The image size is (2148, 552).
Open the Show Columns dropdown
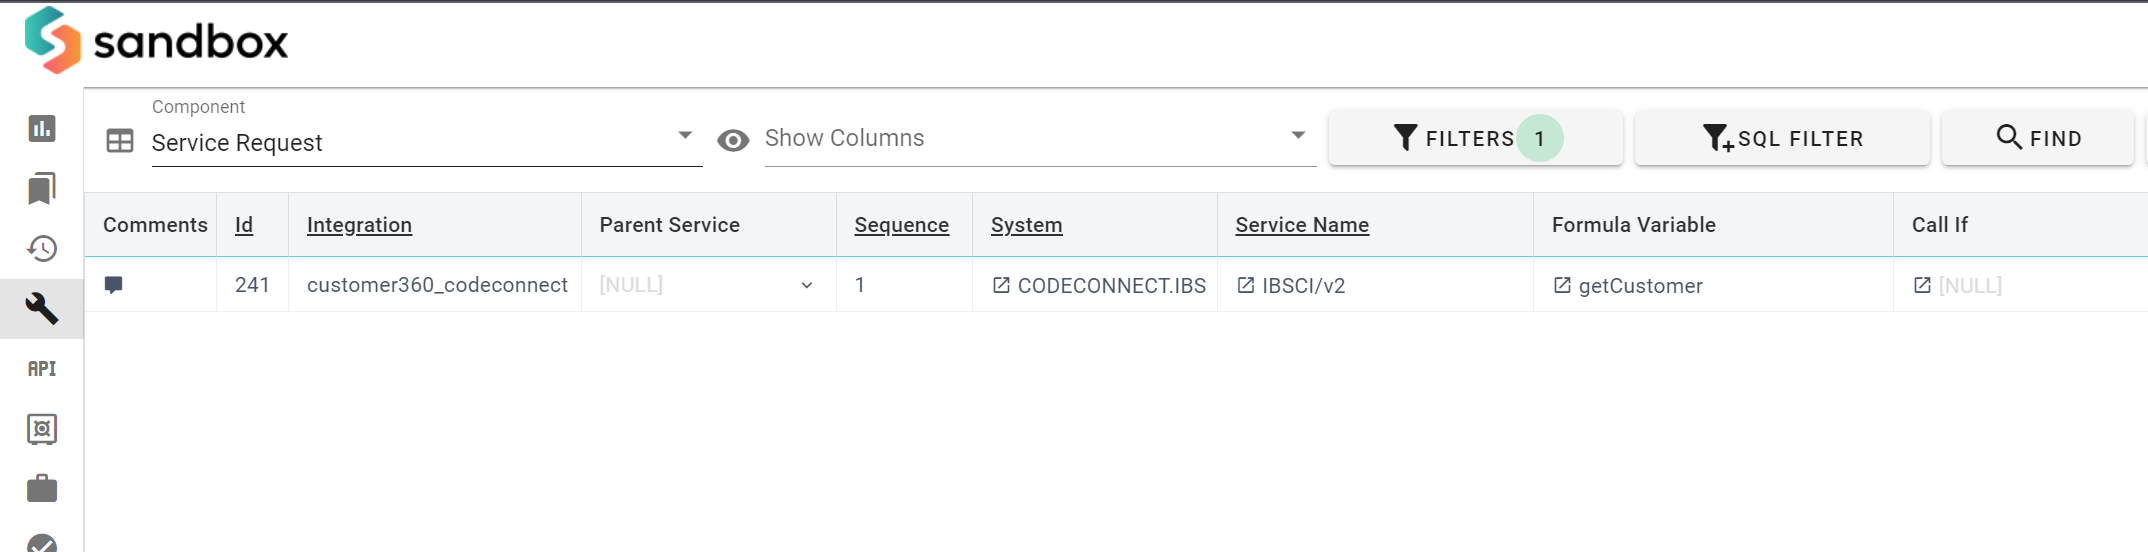coord(1297,136)
